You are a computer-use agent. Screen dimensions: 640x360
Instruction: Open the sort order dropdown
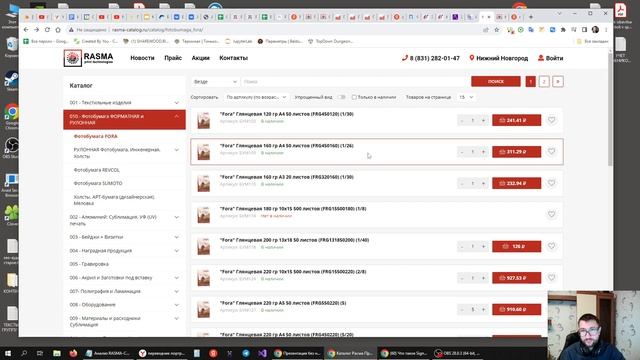(256, 97)
